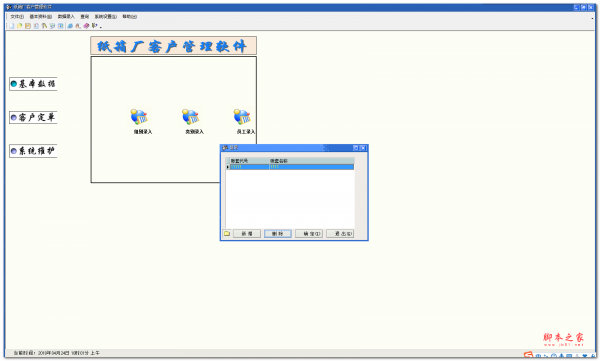Click the first column header of the dialog grid
This screenshot has width=600, height=361.
pos(249,161)
